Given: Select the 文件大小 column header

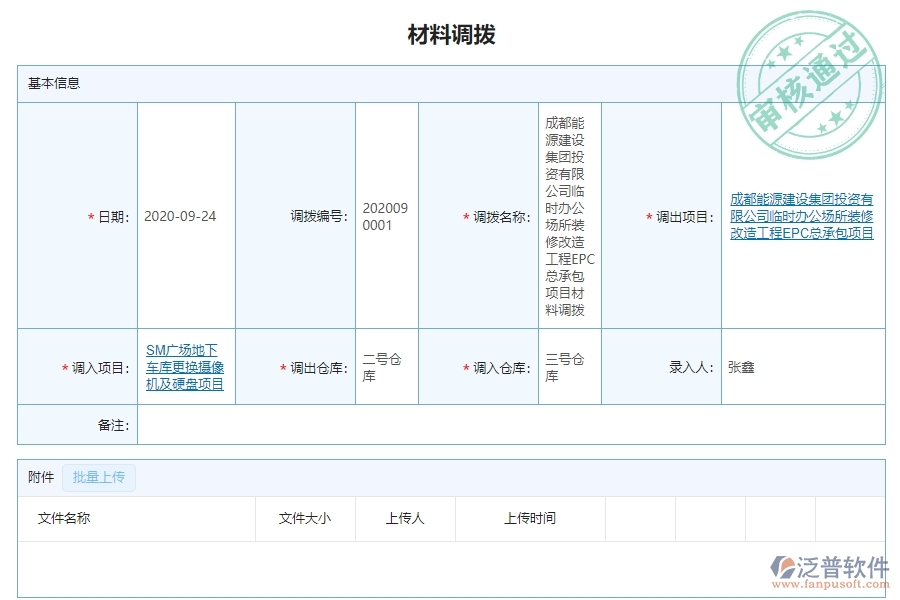Looking at the screenshot, I should [307, 518].
